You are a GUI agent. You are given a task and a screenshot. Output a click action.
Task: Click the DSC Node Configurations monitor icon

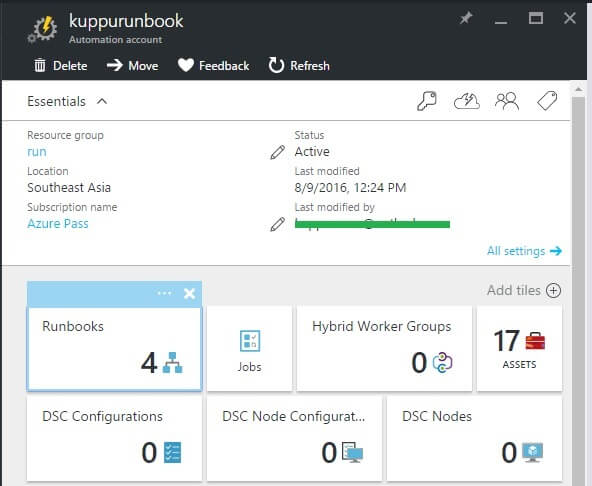[x=353, y=452]
